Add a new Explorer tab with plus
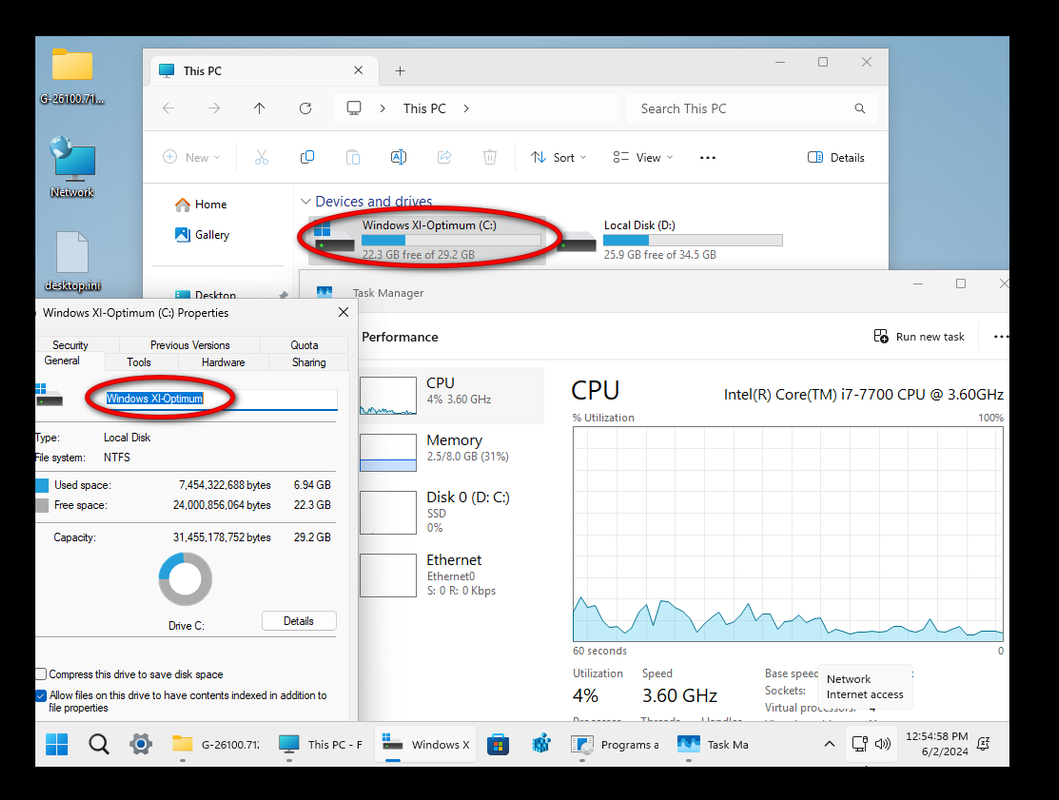The image size is (1059, 800). (400, 71)
